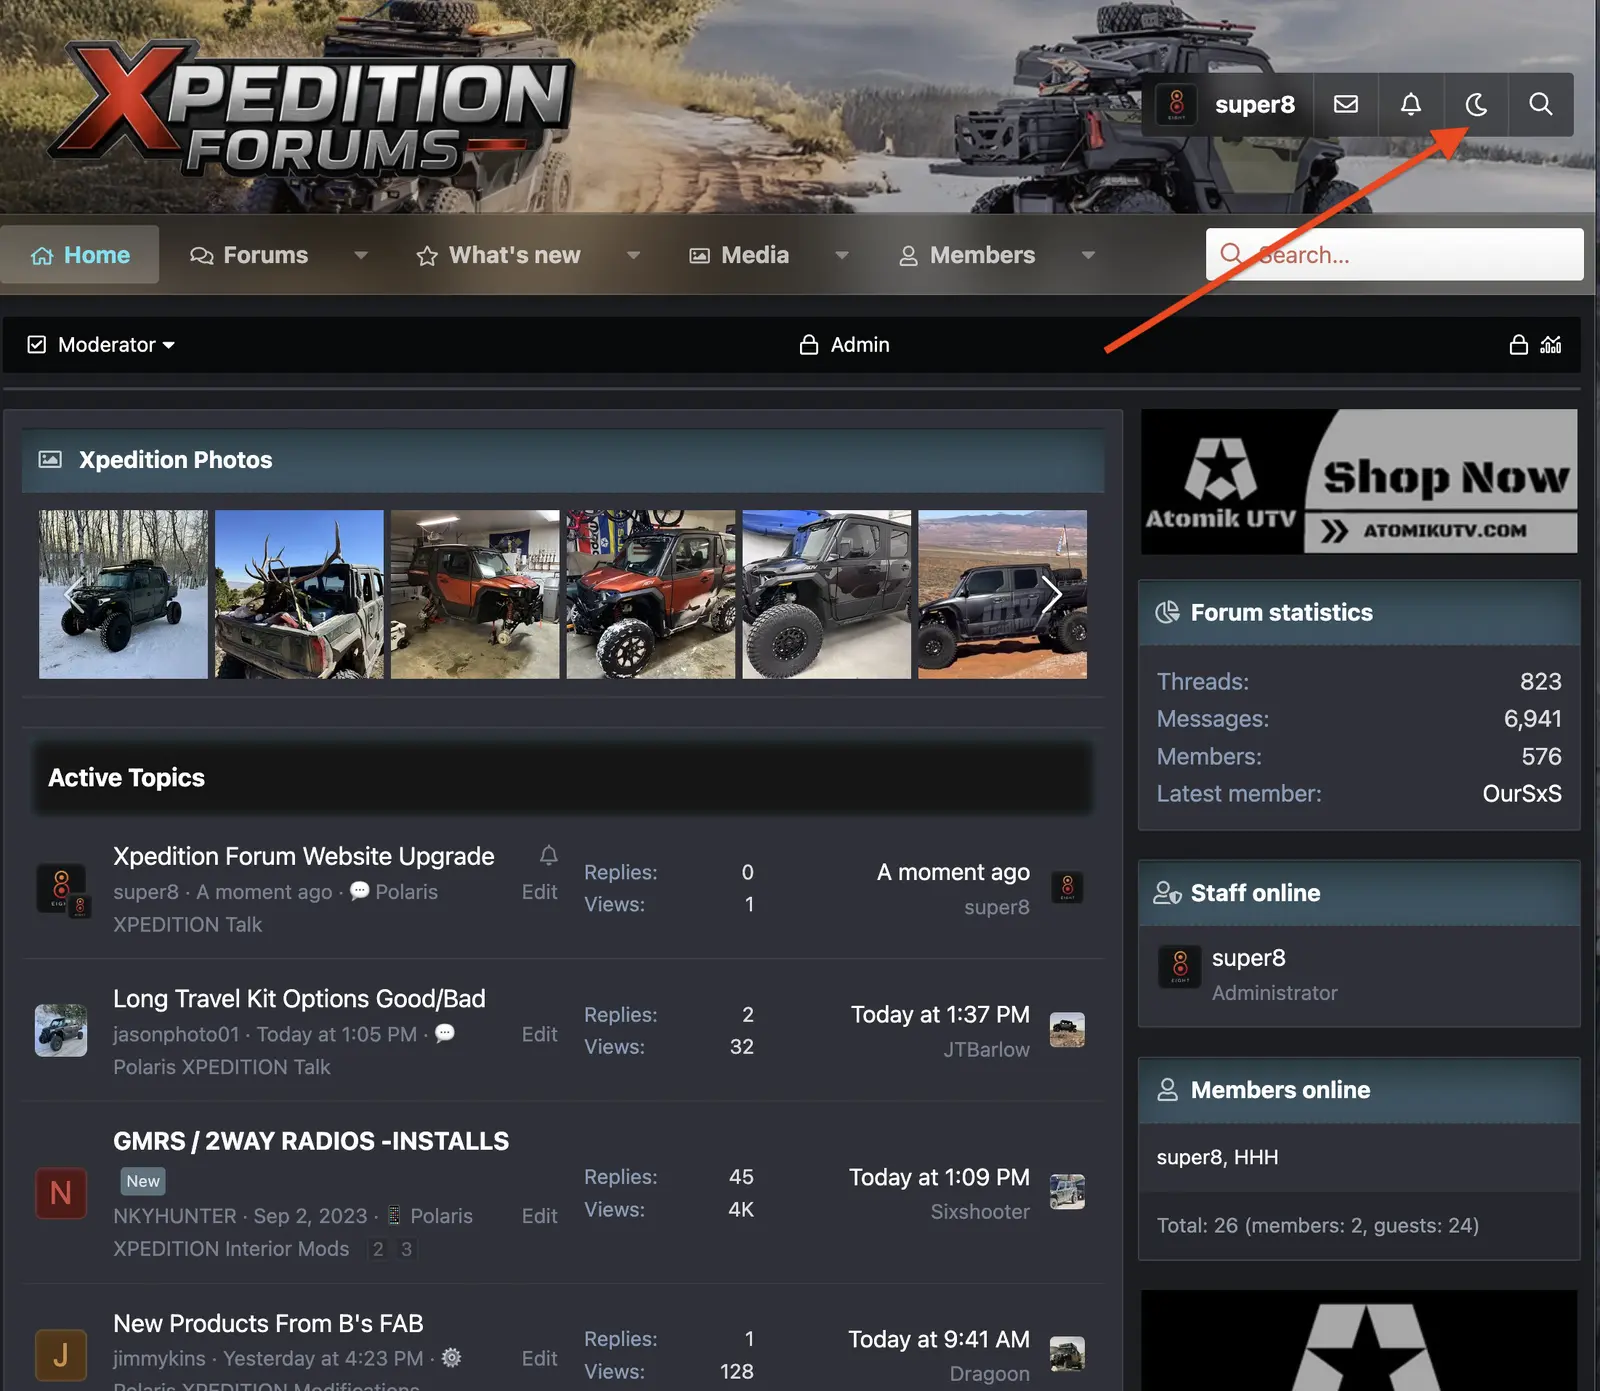View HHH's profile in Members online
The image size is (1600, 1391).
coord(1256,1158)
